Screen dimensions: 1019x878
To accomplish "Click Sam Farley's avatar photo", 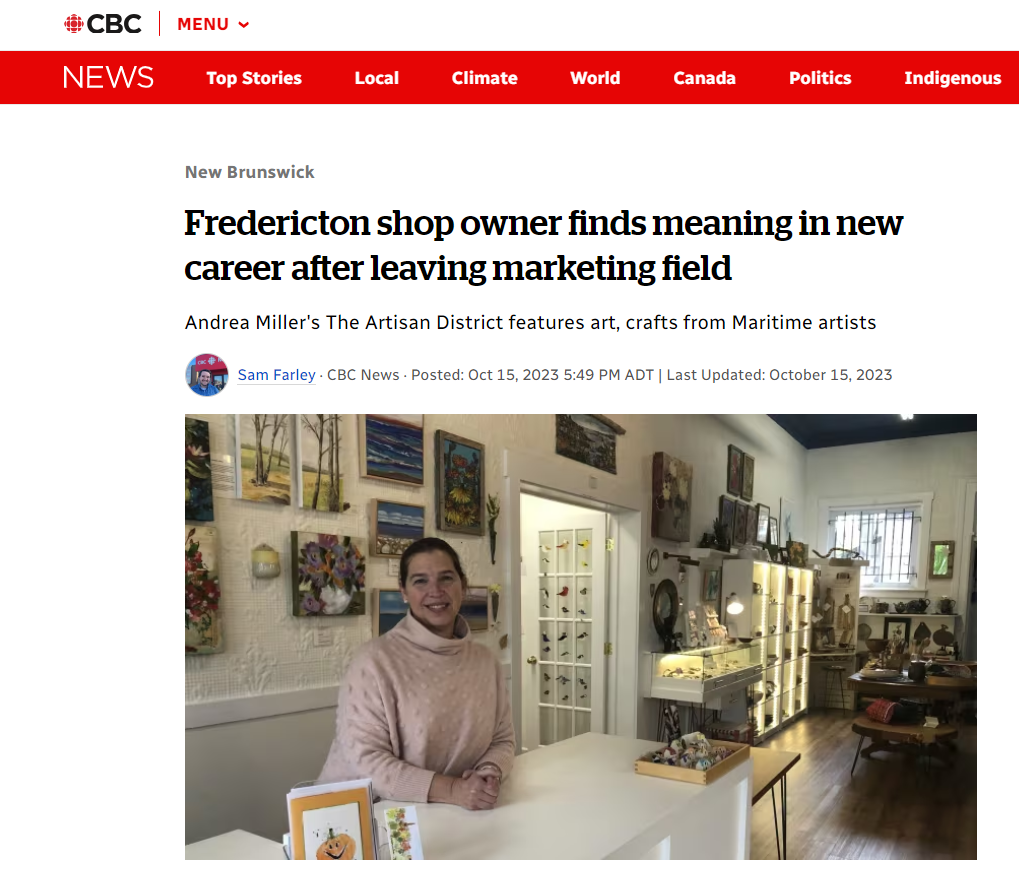I will click(207, 375).
